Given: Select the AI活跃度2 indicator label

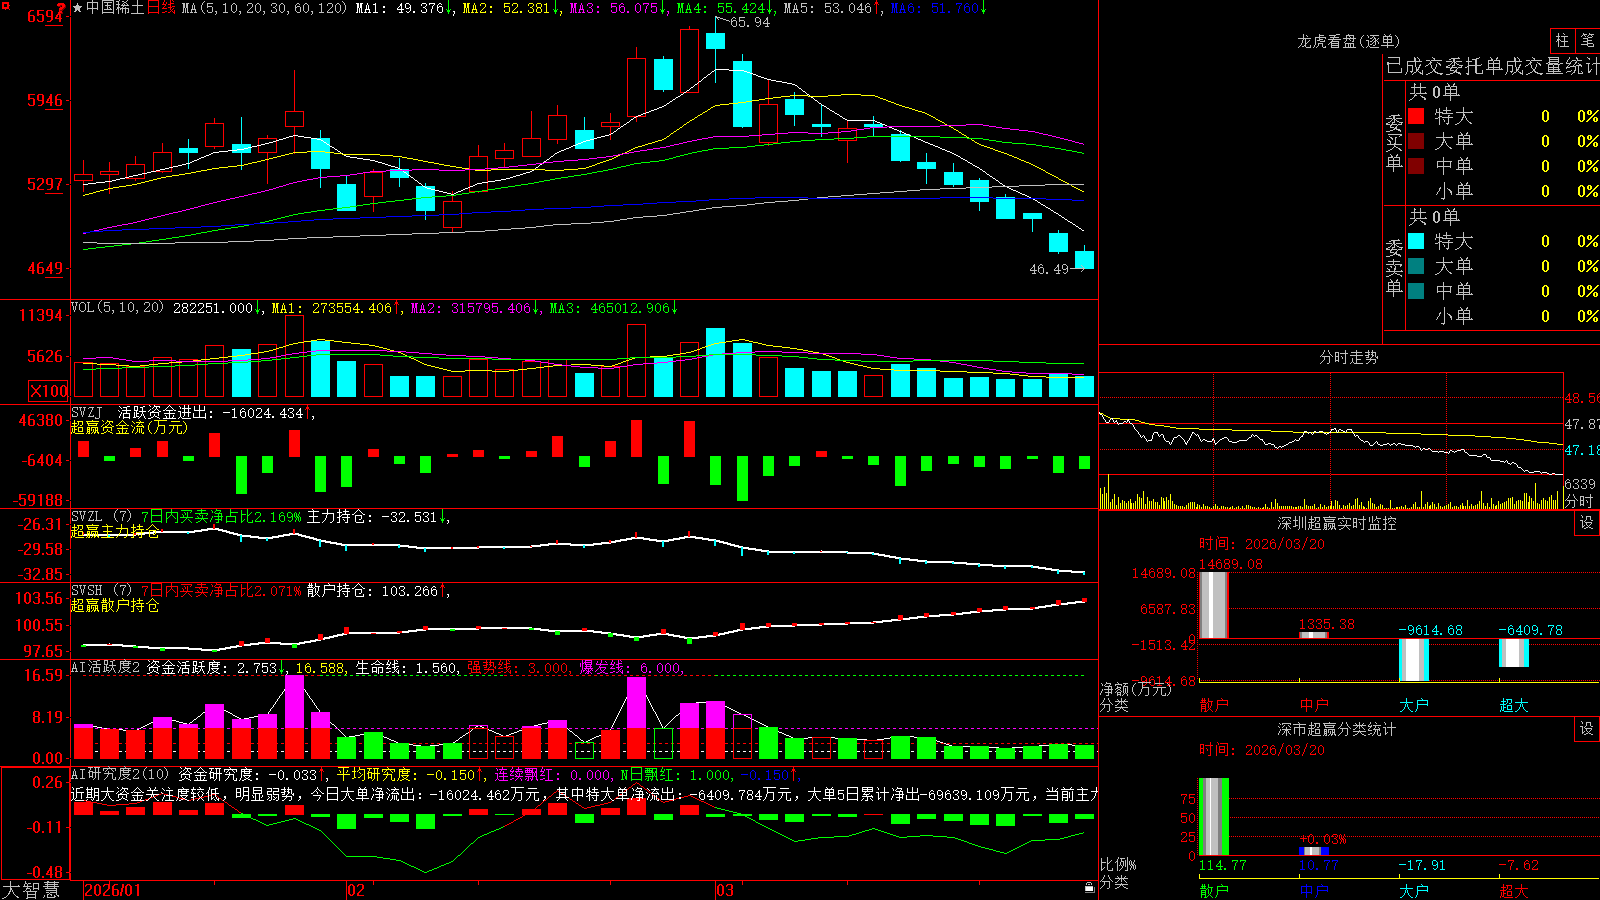Looking at the screenshot, I should 106,667.
